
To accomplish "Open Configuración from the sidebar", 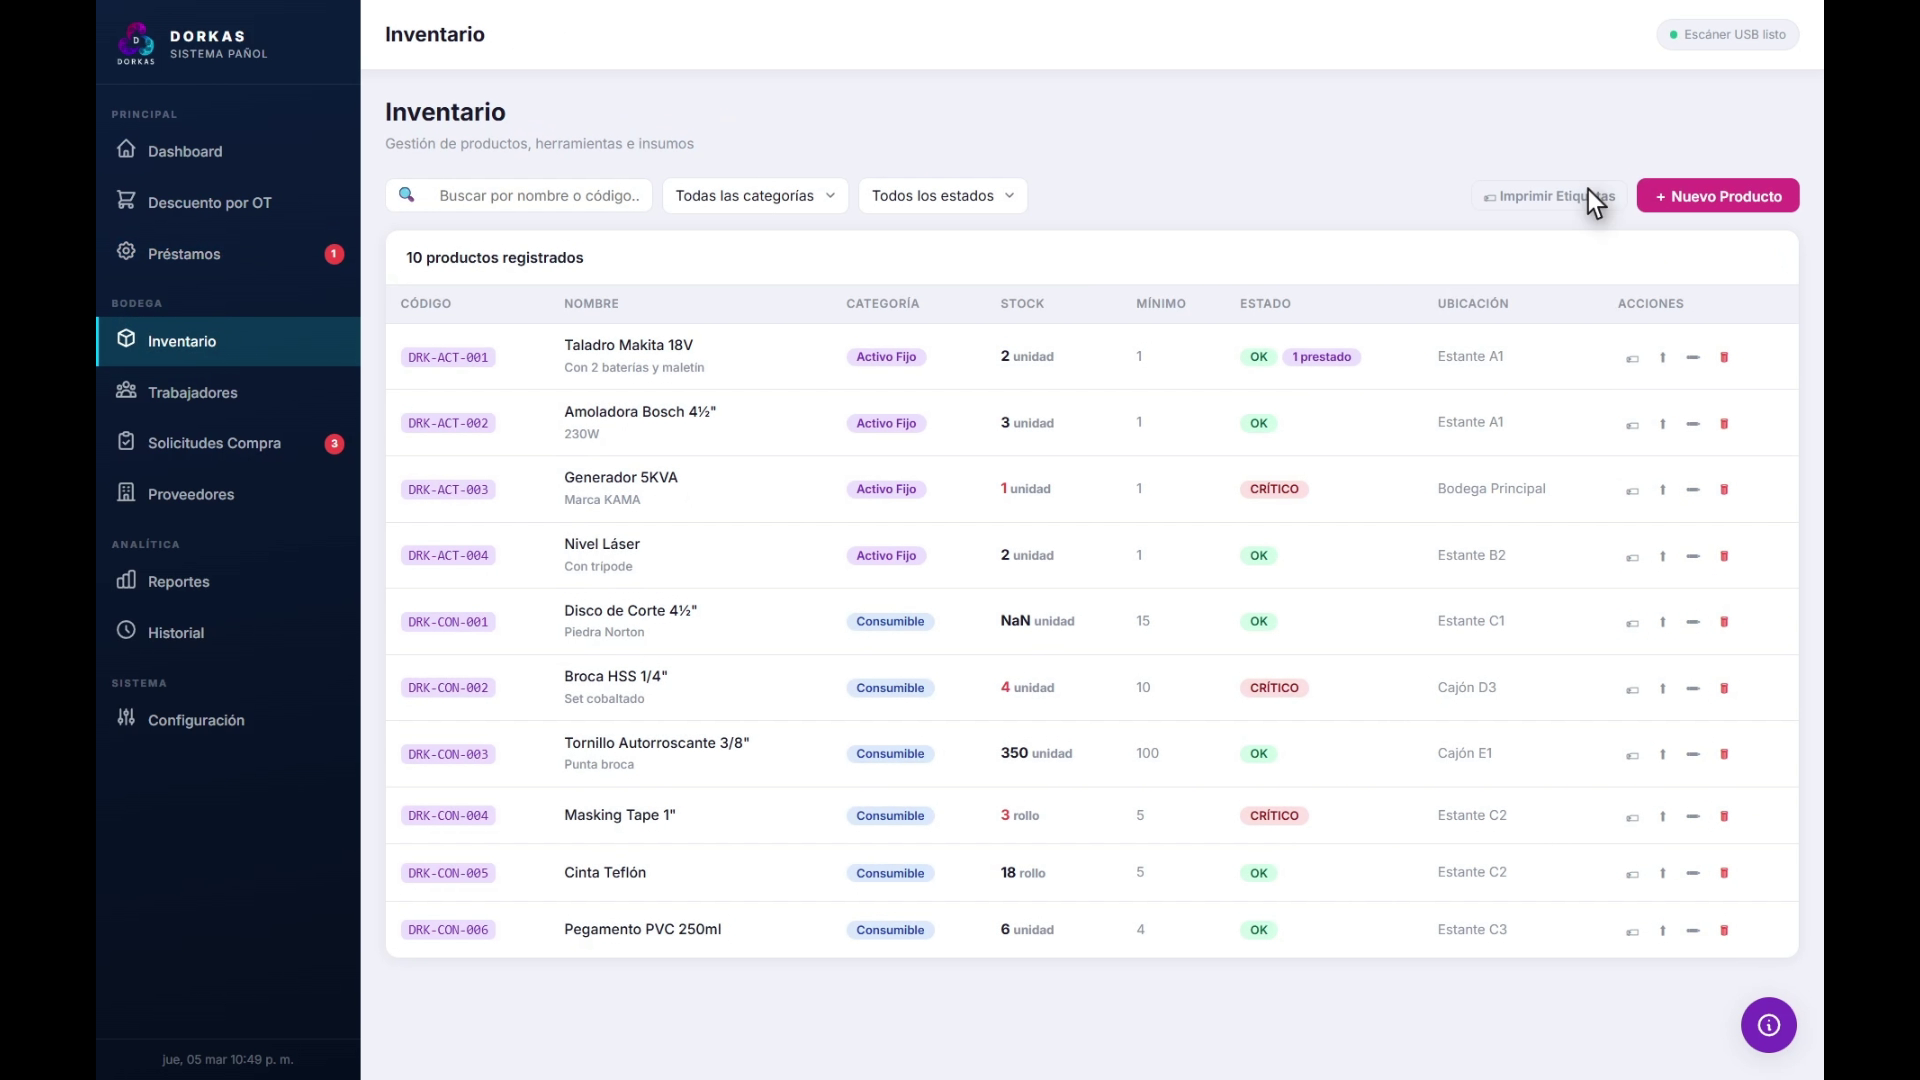I will 196,720.
